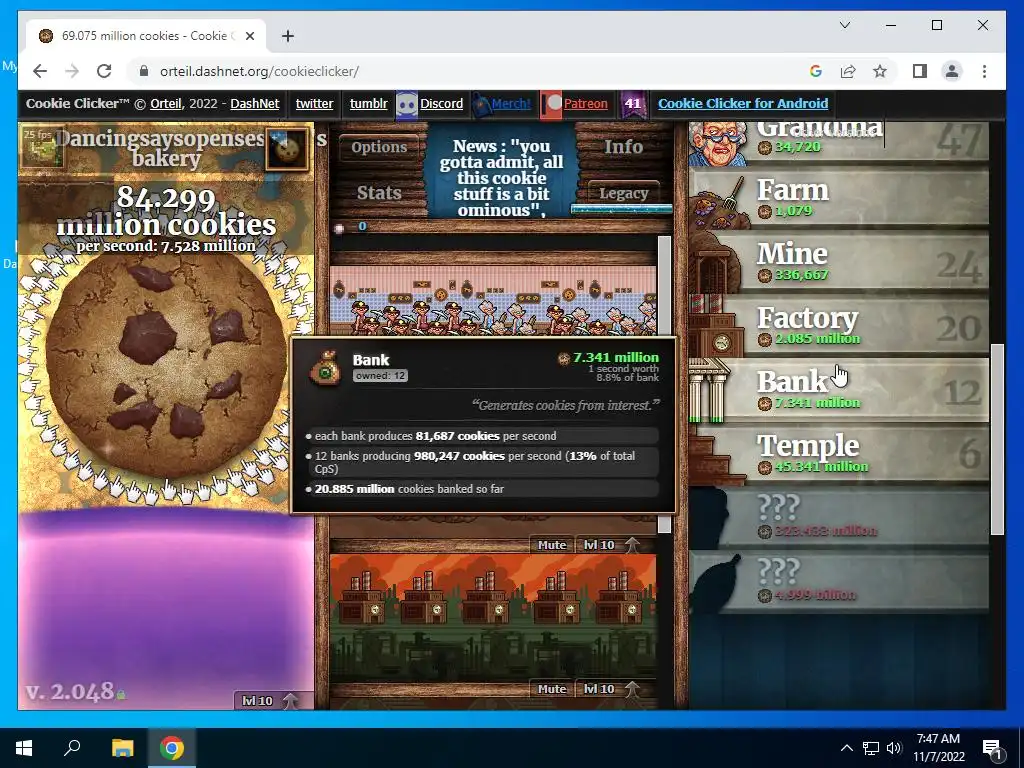Click the volume speaker tray icon

coord(894,748)
